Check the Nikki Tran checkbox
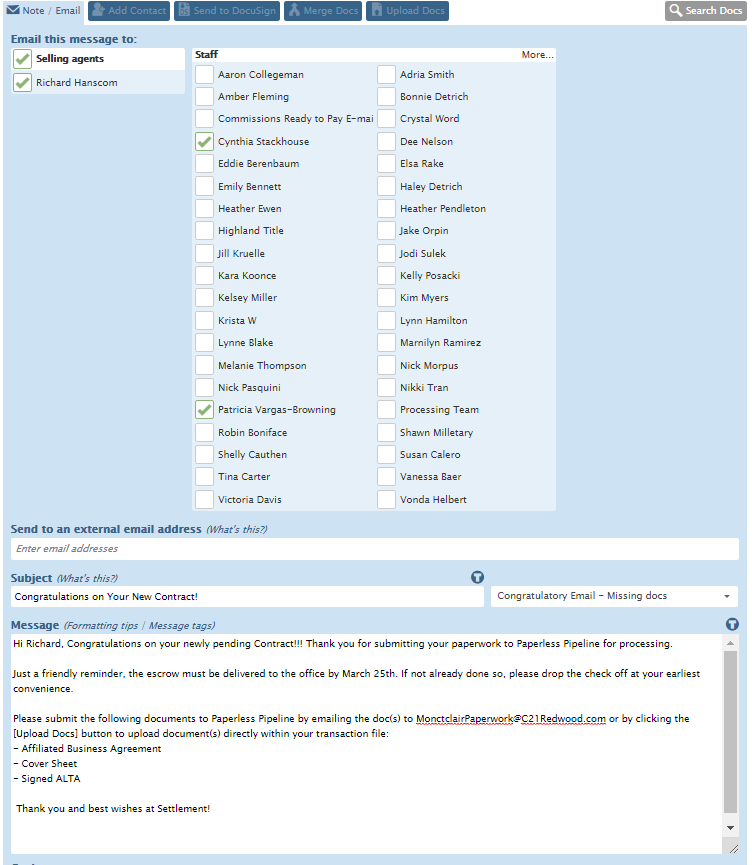Viewport: 752px width, 865px height. [x=386, y=388]
